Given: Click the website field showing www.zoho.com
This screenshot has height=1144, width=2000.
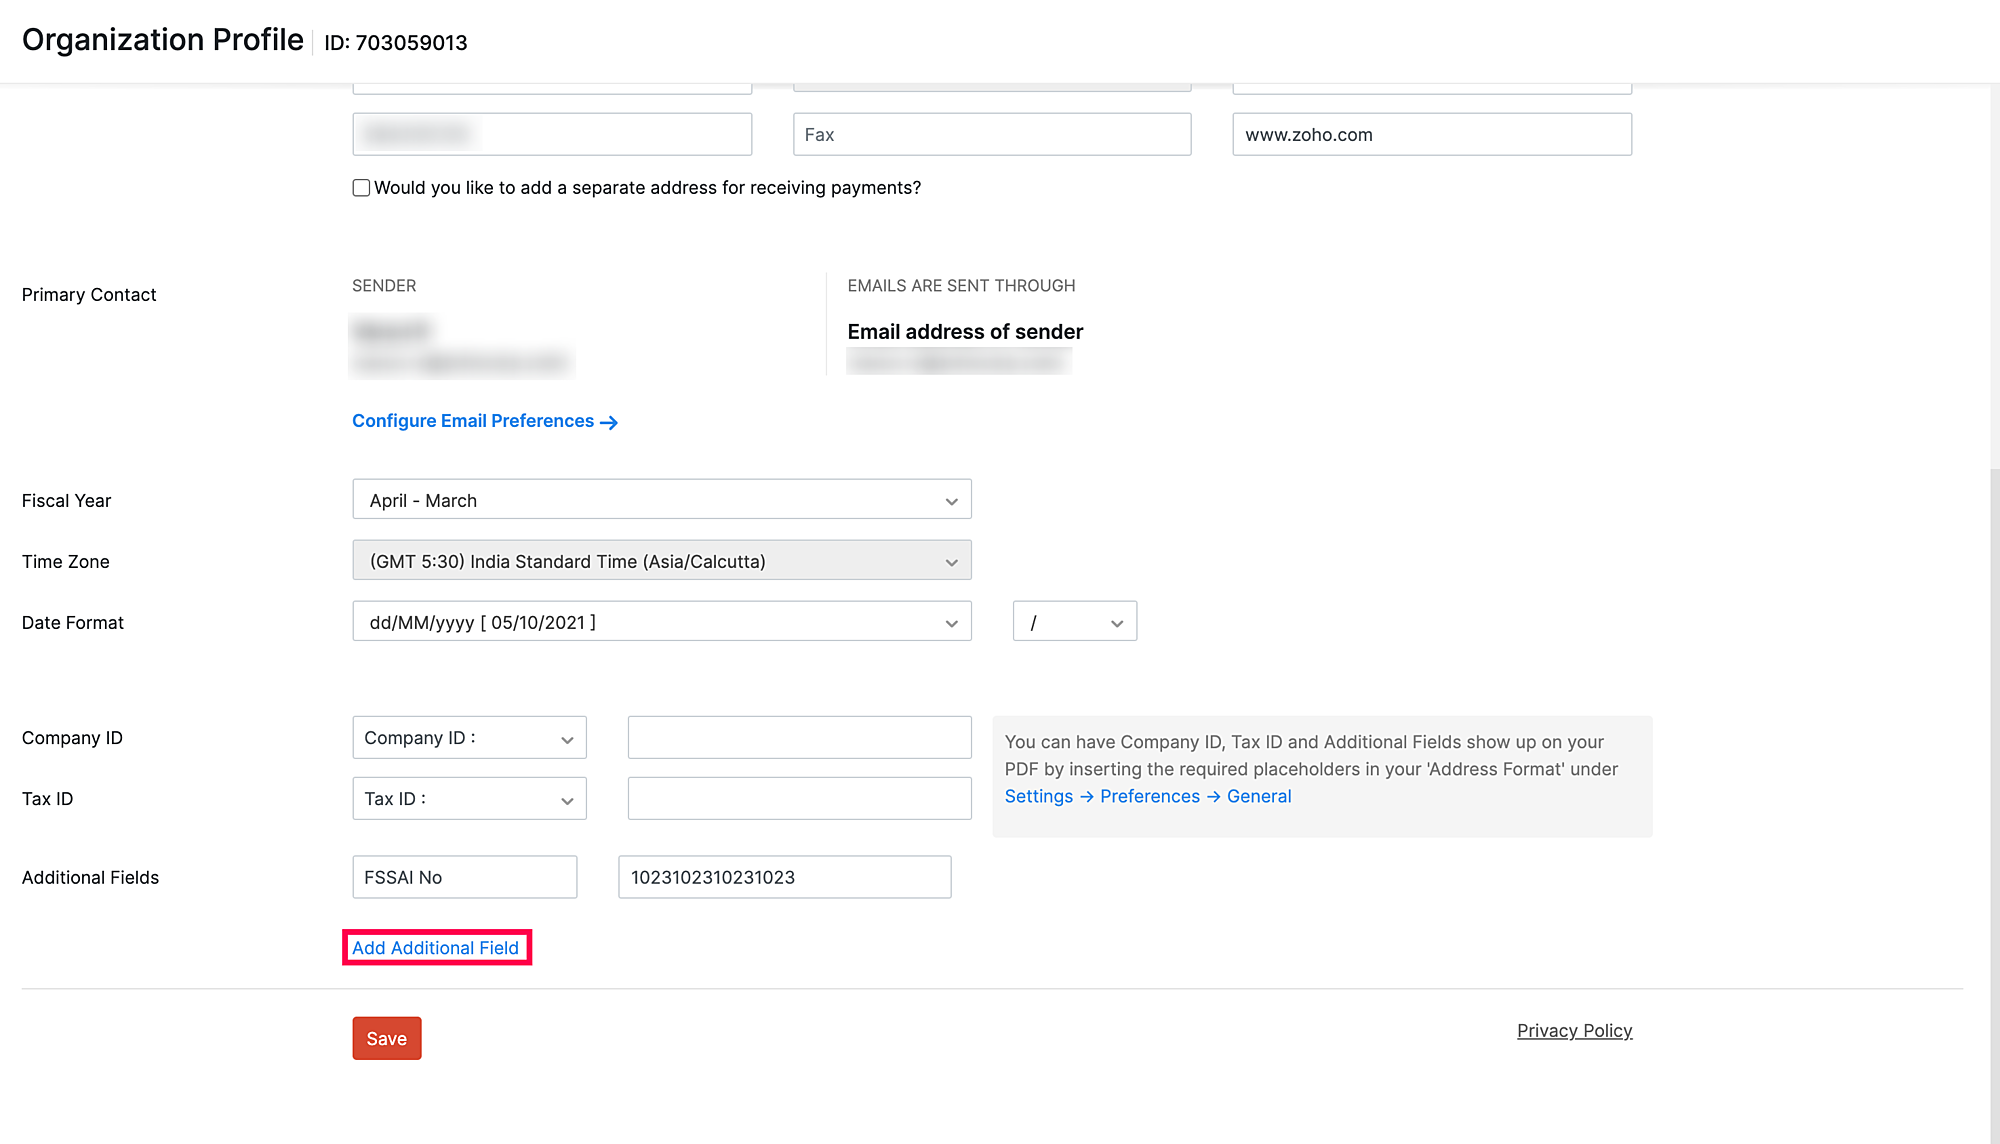Looking at the screenshot, I should [1431, 135].
